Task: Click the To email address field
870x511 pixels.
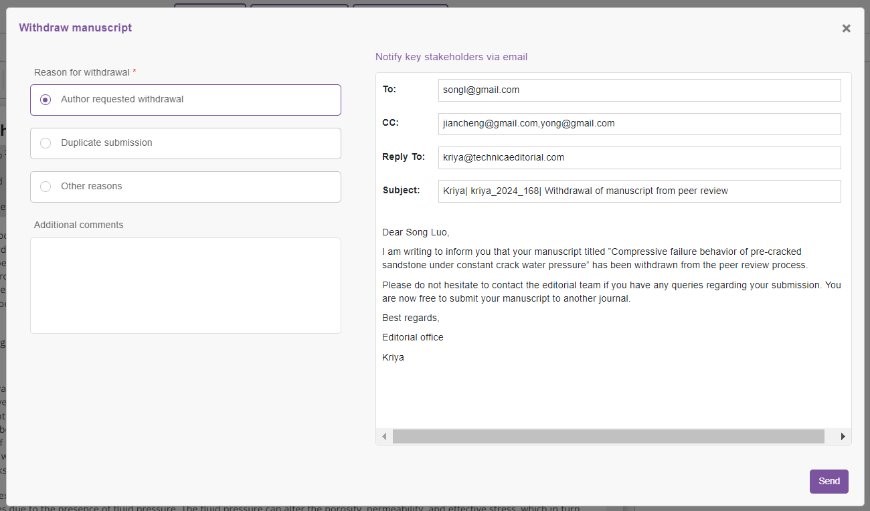Action: (639, 90)
